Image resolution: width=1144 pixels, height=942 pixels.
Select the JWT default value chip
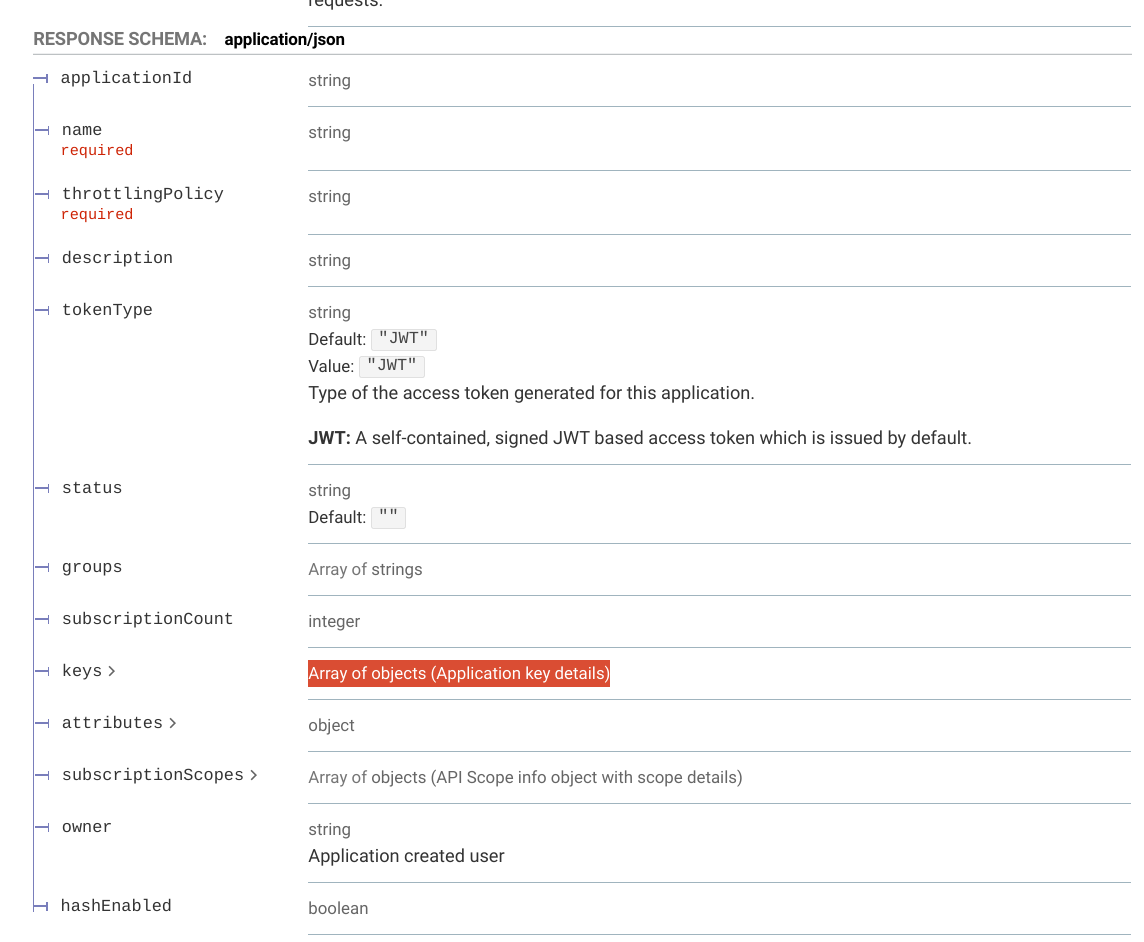403,339
